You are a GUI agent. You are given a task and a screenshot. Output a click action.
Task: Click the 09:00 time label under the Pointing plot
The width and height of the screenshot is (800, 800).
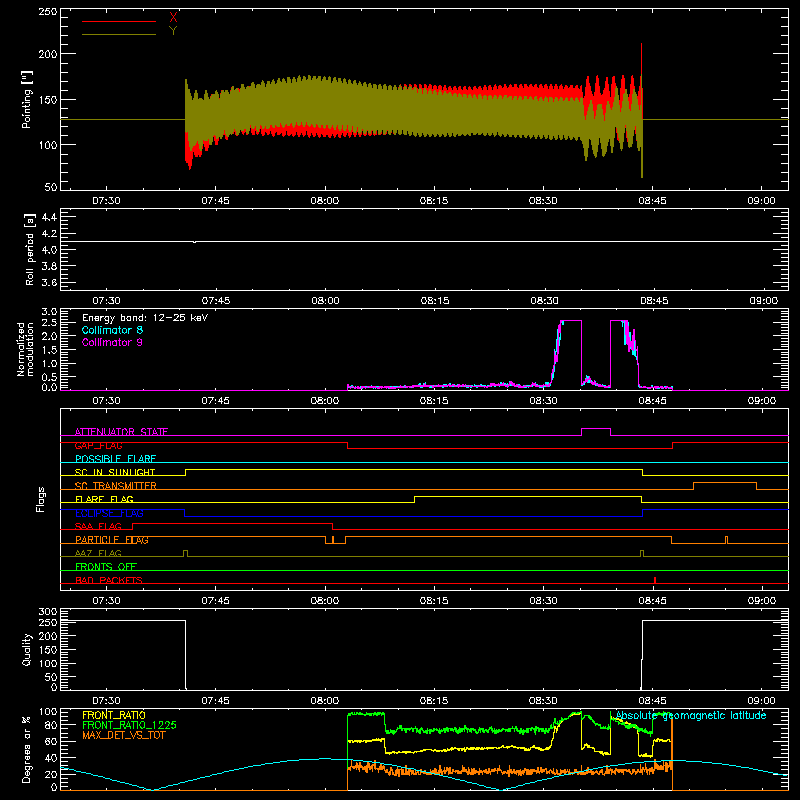pos(761,201)
